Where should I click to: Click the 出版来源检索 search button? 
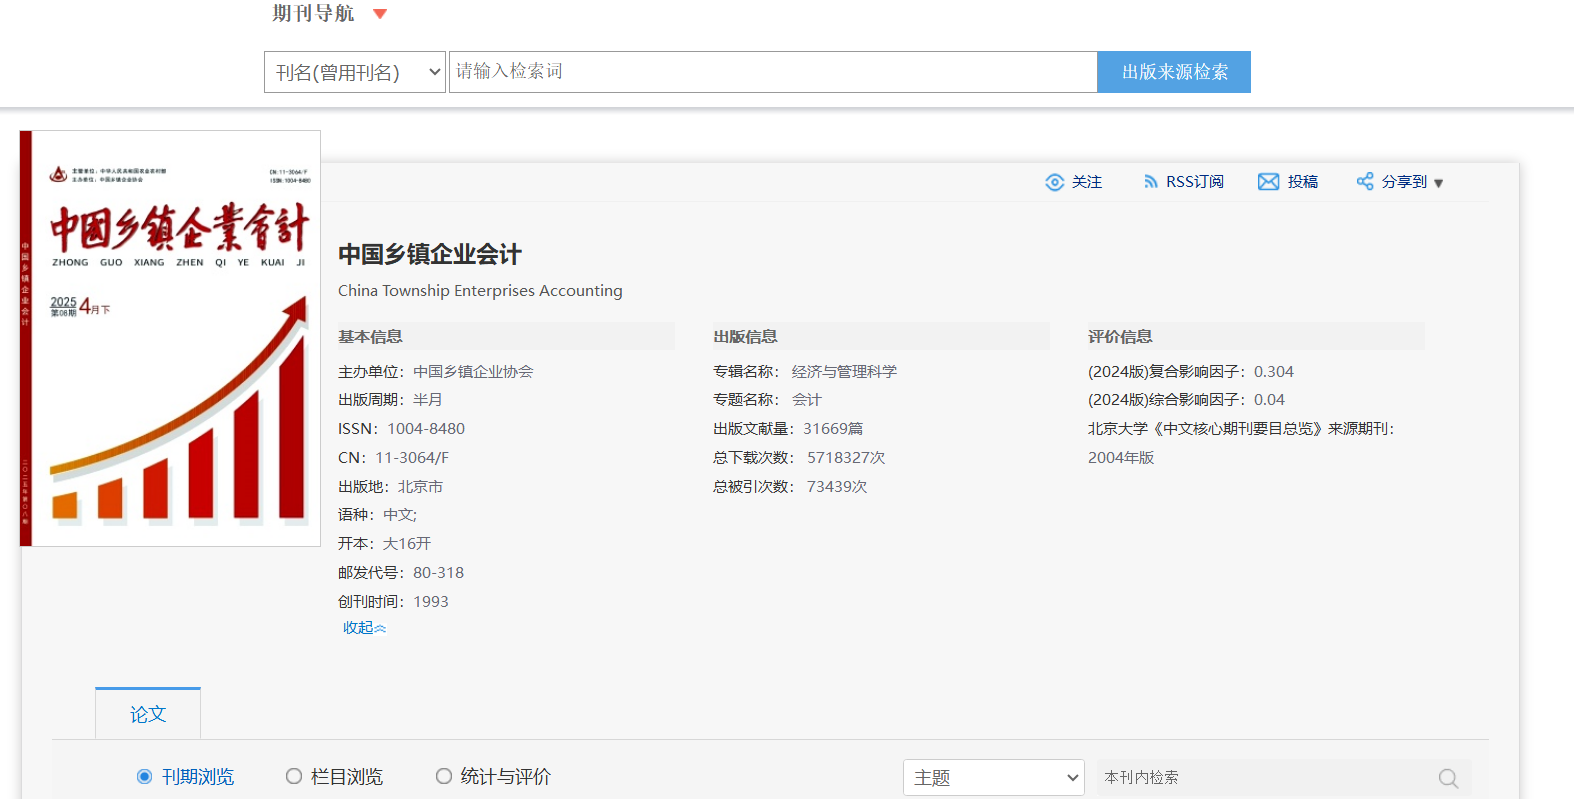[1173, 72]
